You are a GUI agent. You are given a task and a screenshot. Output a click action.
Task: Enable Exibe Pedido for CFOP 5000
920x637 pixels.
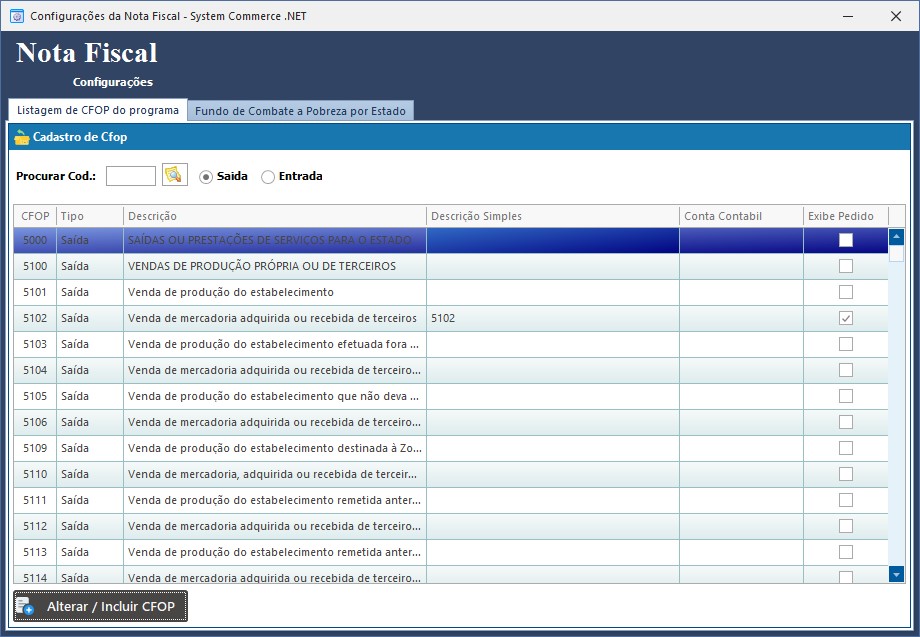click(x=846, y=240)
